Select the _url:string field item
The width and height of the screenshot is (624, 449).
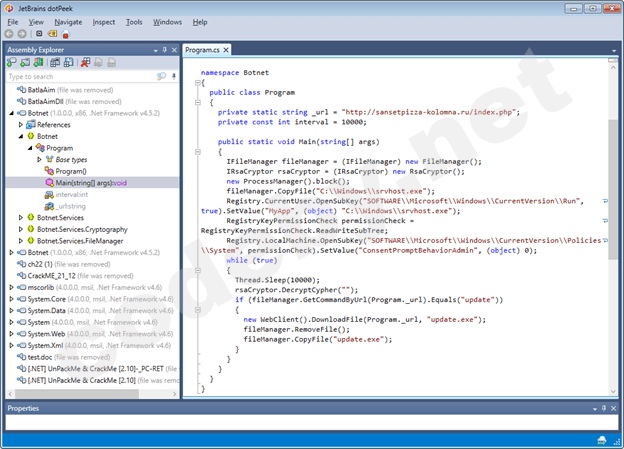point(70,206)
